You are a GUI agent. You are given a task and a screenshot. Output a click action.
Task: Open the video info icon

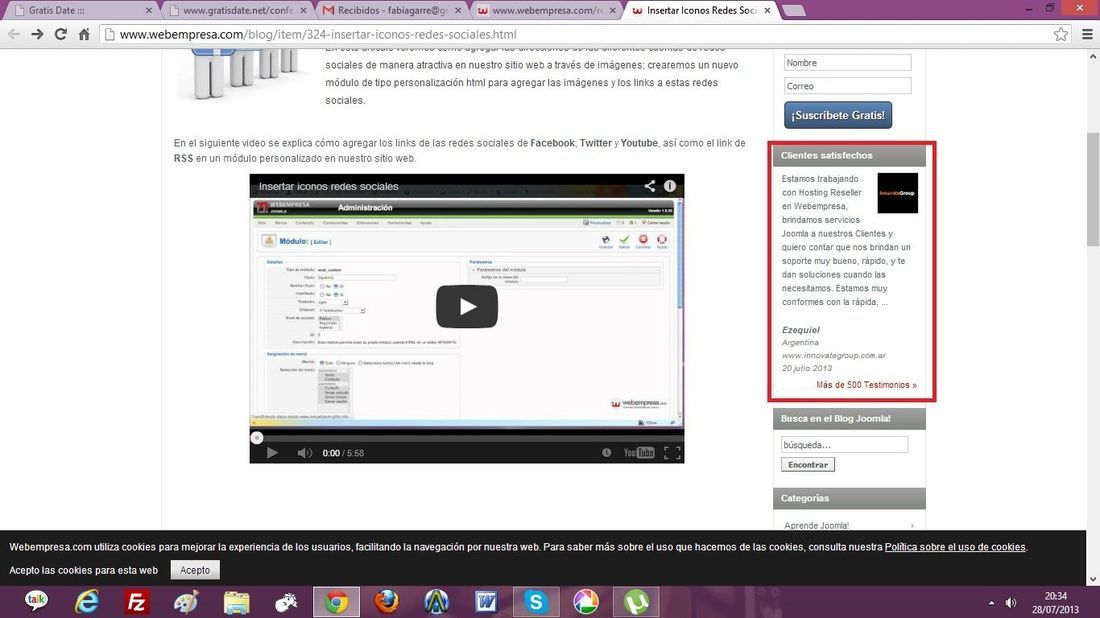tap(670, 186)
